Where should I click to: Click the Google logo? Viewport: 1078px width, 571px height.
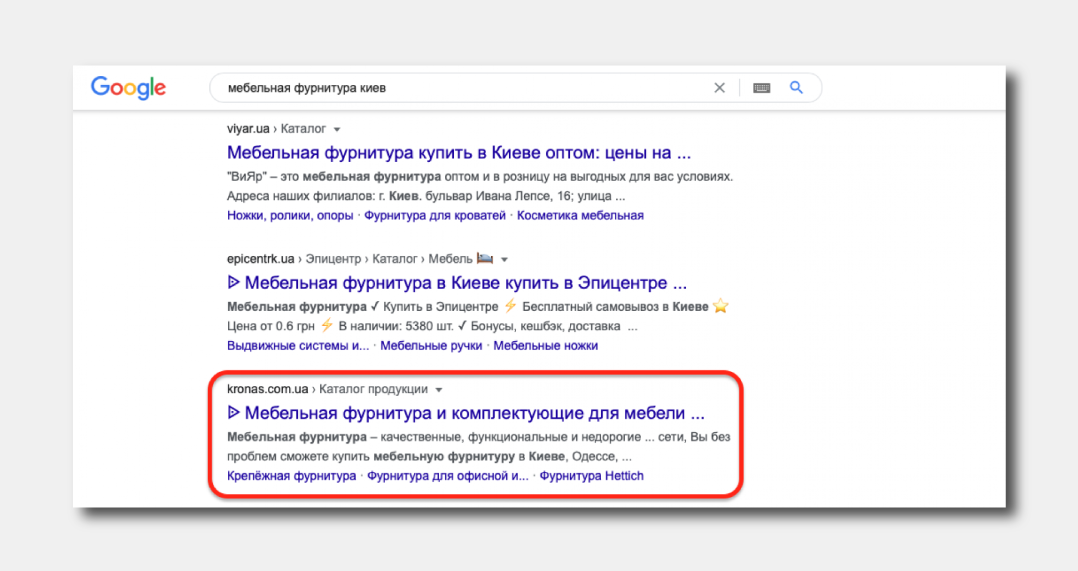129,88
